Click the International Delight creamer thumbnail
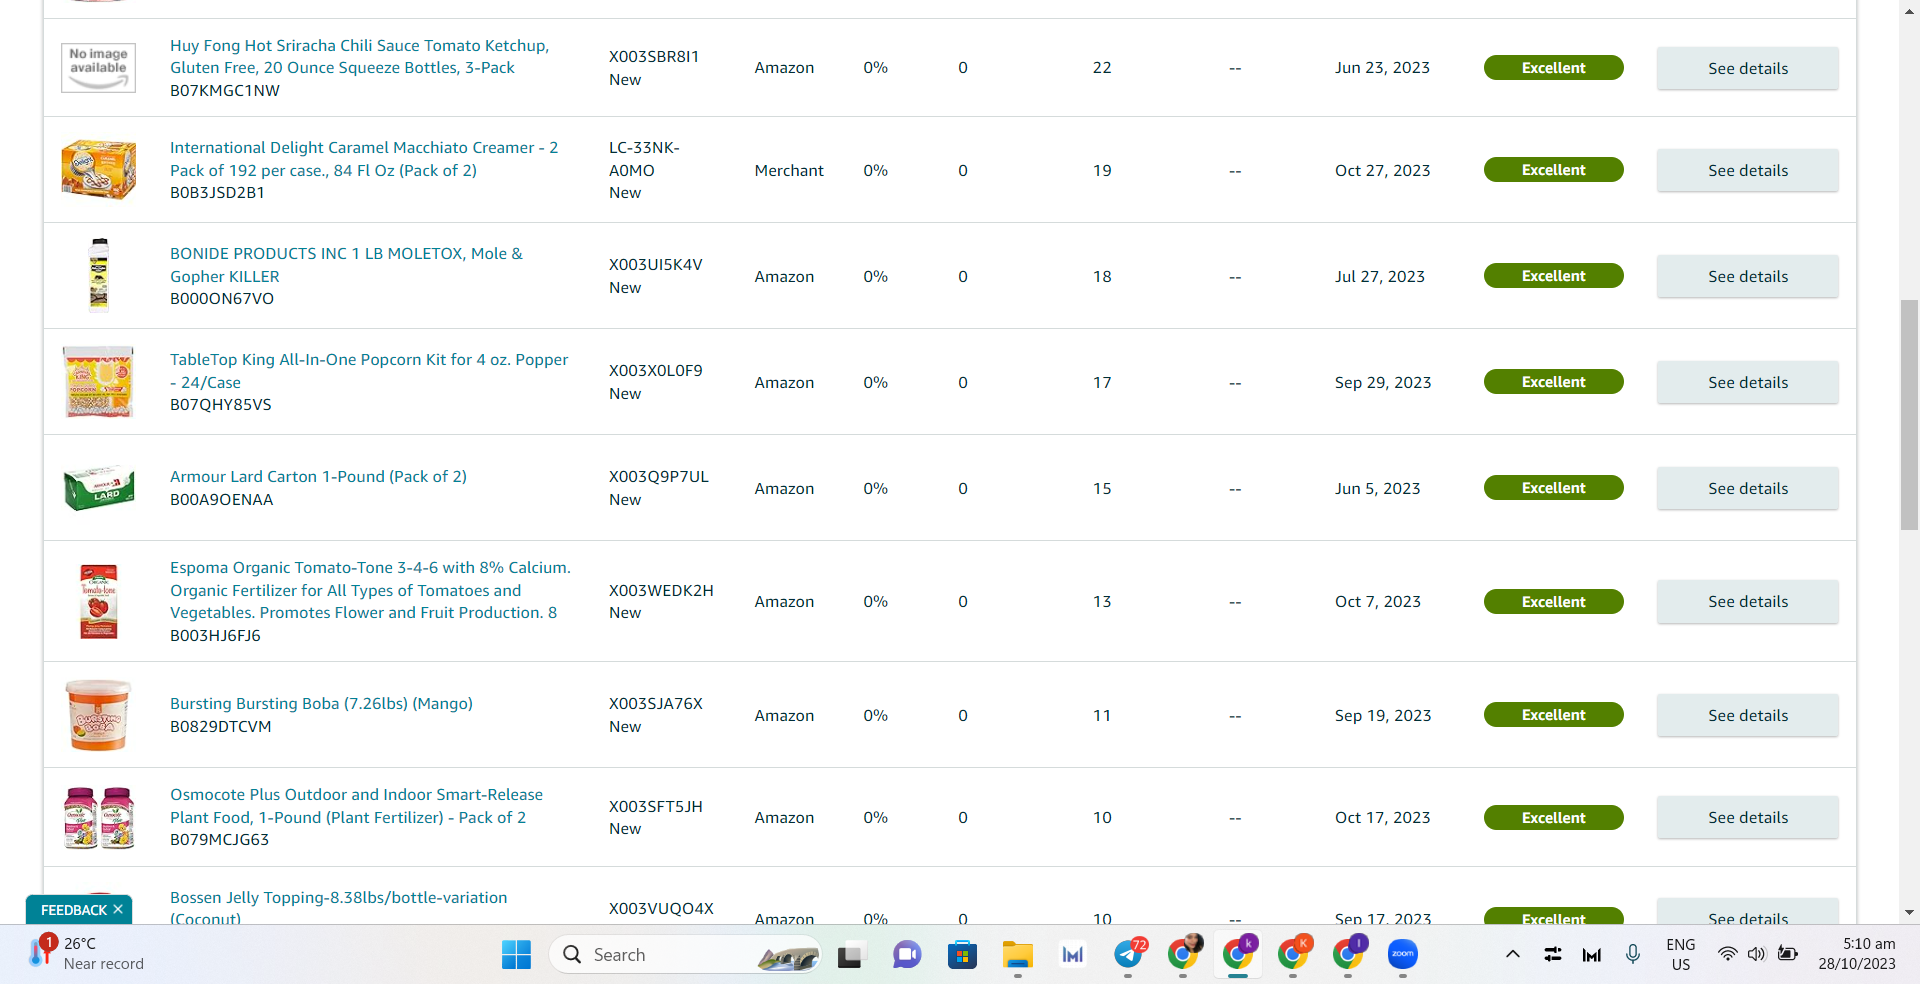The height and width of the screenshot is (984, 1920). (98, 170)
